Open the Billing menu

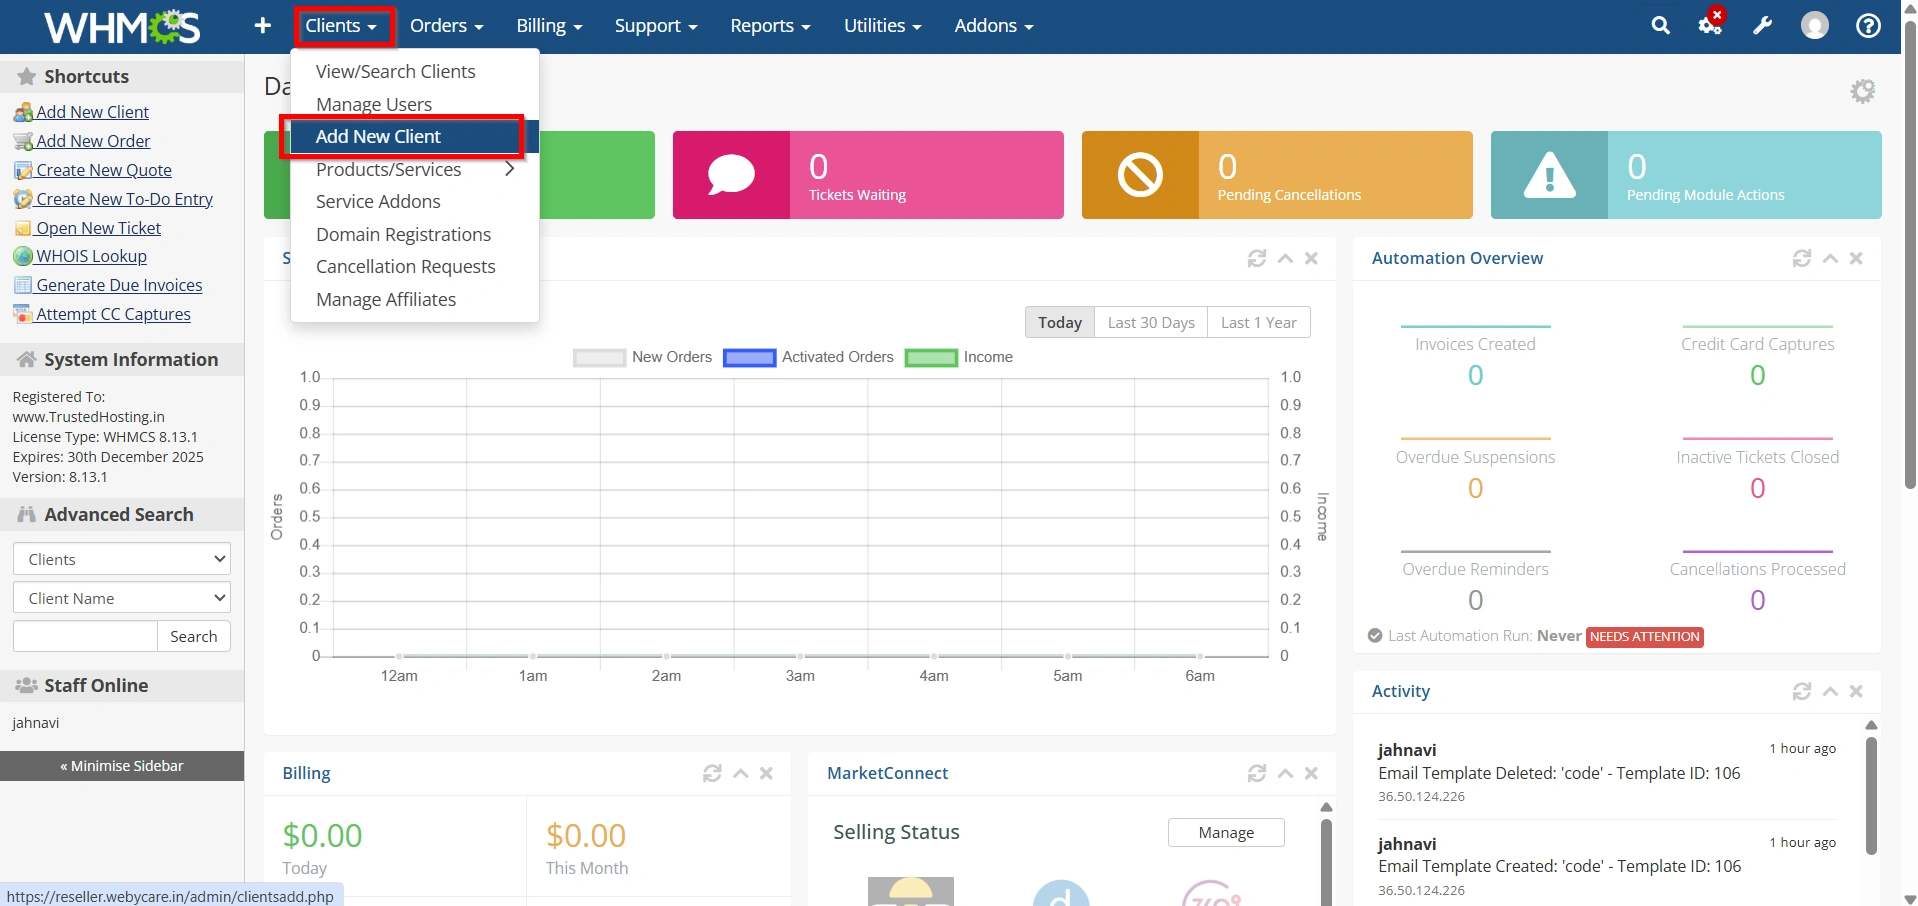pos(549,26)
